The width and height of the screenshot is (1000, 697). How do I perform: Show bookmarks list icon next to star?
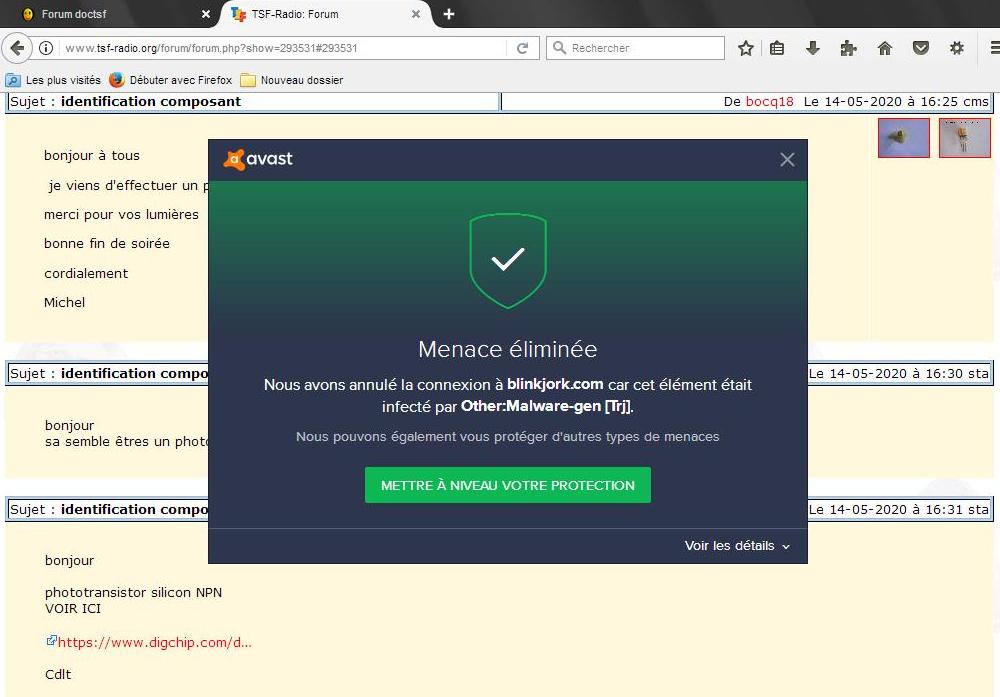click(777, 48)
